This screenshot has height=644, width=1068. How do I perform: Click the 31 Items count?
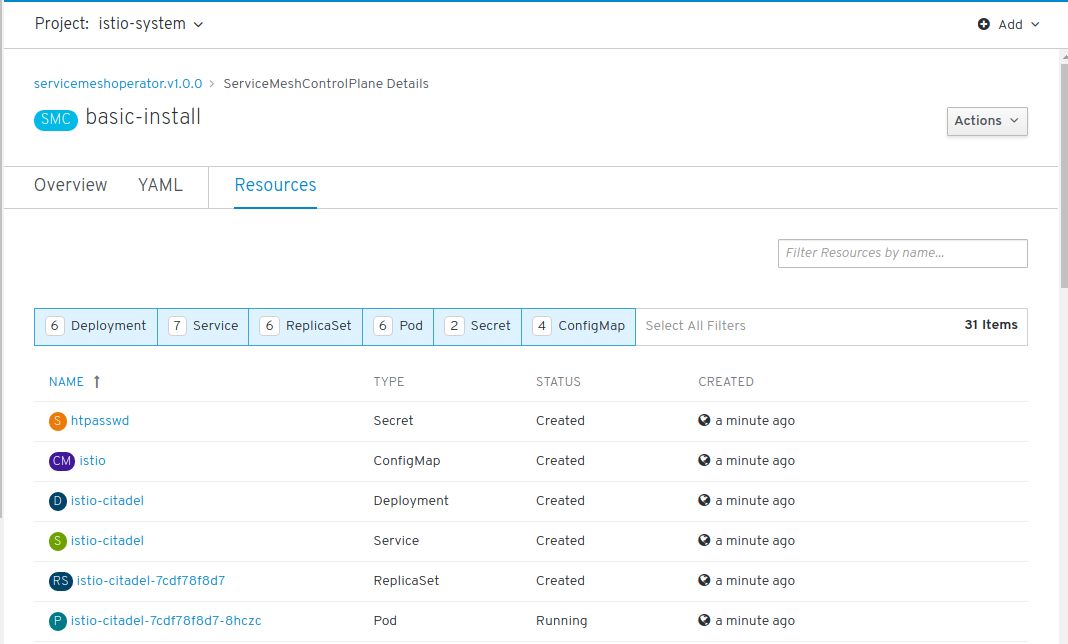(991, 325)
